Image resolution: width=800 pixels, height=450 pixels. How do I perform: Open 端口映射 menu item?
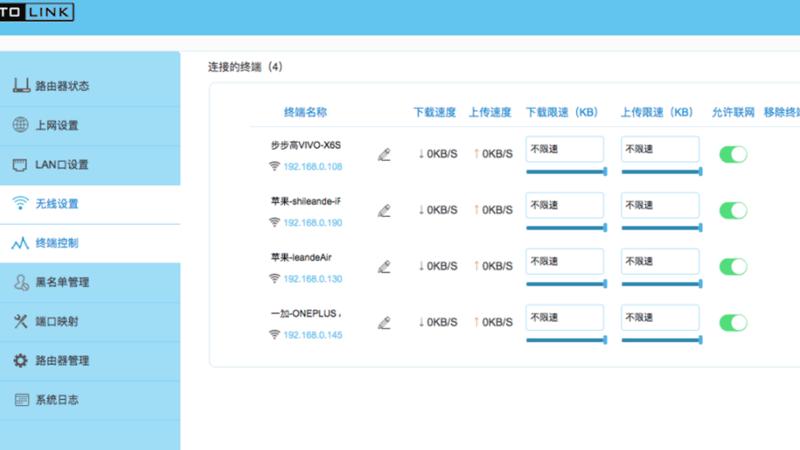point(90,321)
